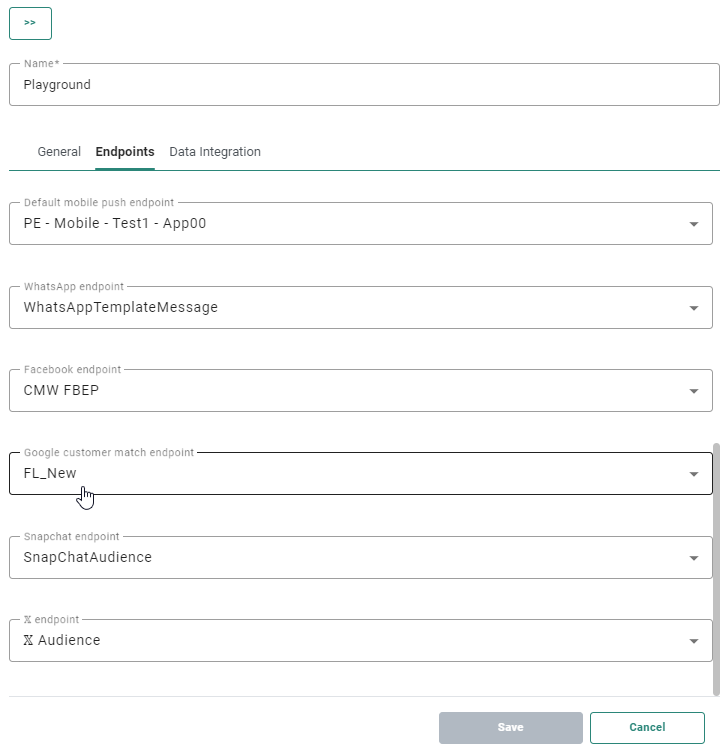Click the Google customer match dropdown arrow

pos(694,474)
